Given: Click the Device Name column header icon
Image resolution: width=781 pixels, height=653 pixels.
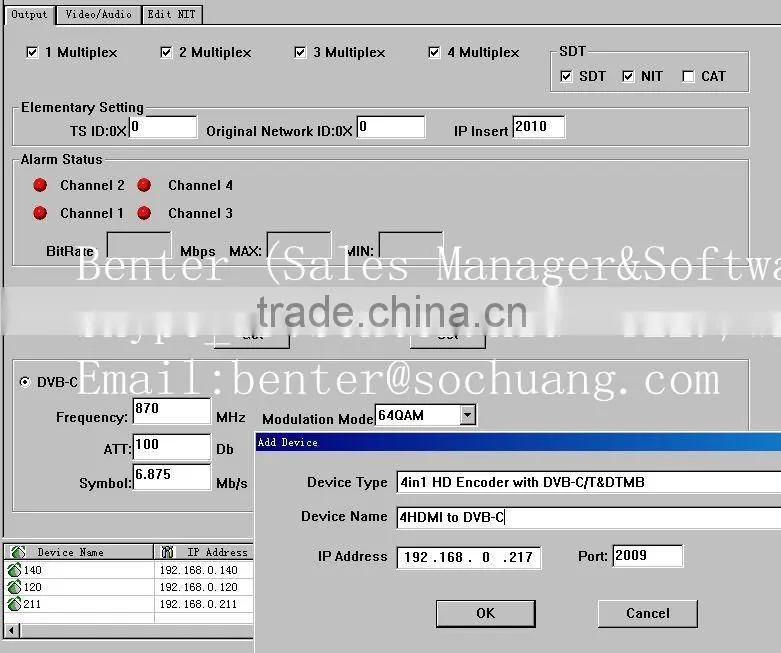Looking at the screenshot, I should click(x=18, y=552).
